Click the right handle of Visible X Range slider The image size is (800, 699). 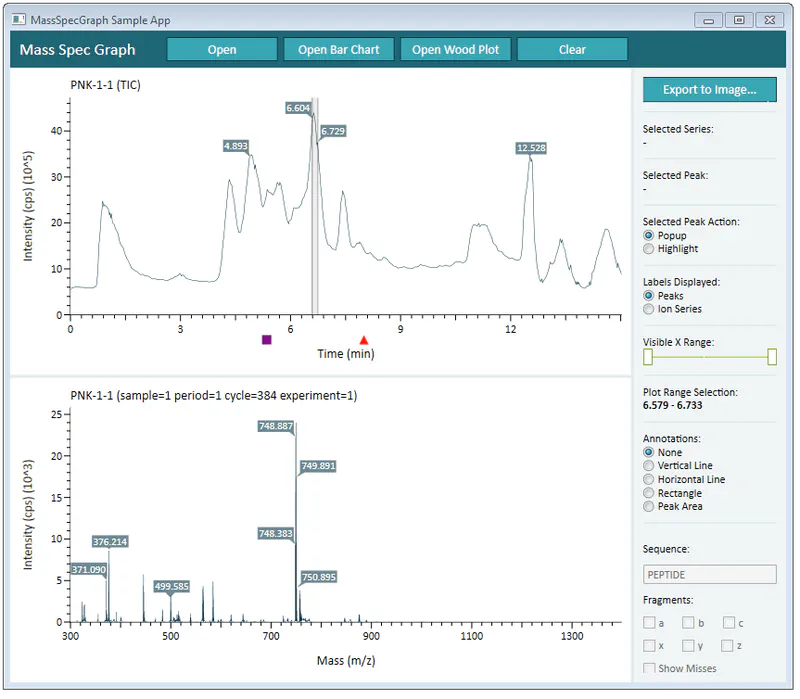click(771, 357)
